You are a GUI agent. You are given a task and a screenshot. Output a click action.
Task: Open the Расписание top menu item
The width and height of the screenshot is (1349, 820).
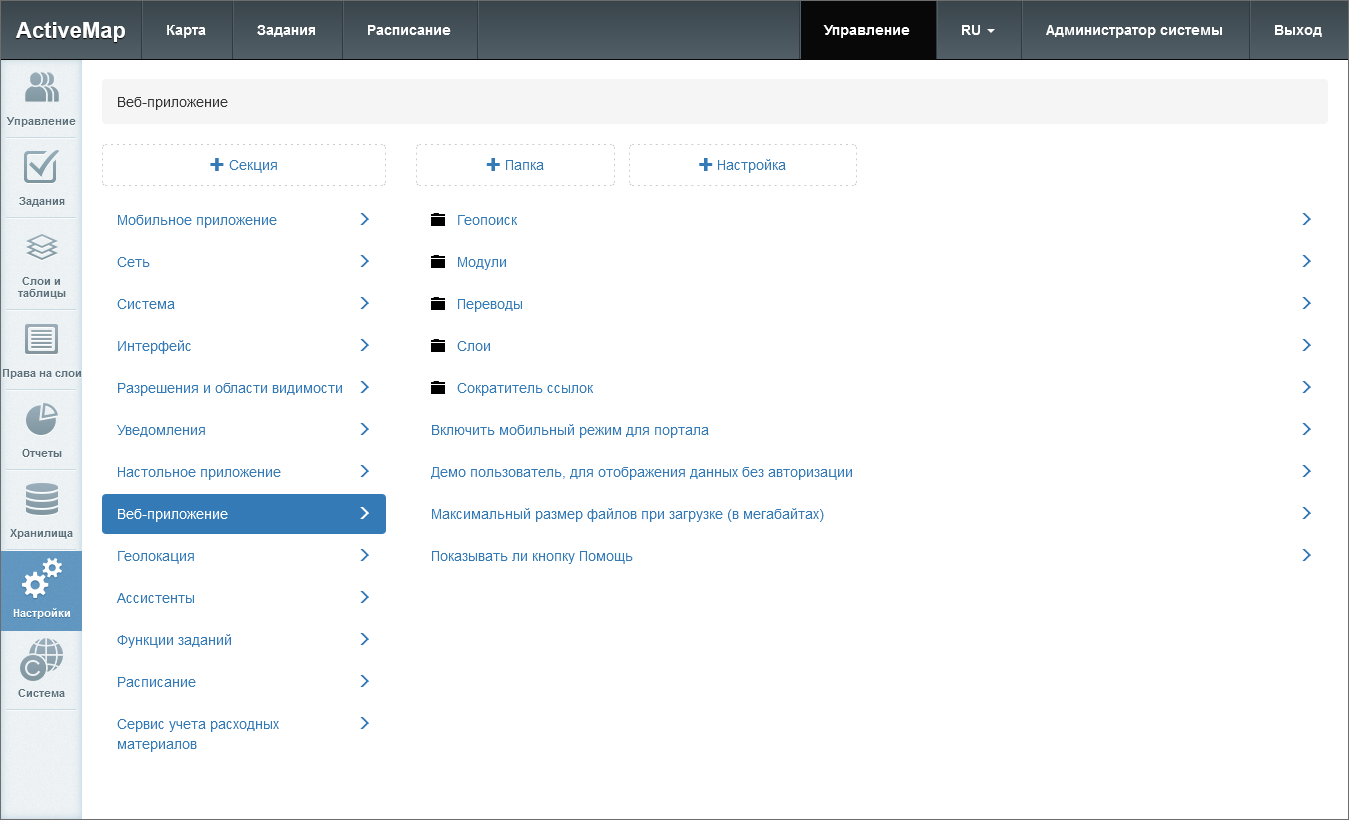click(x=408, y=30)
